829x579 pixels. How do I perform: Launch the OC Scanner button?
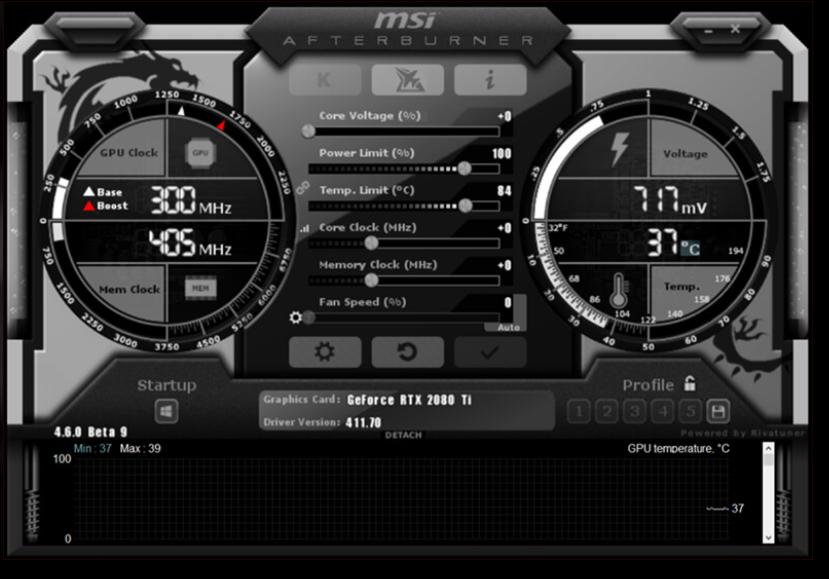(x=408, y=80)
